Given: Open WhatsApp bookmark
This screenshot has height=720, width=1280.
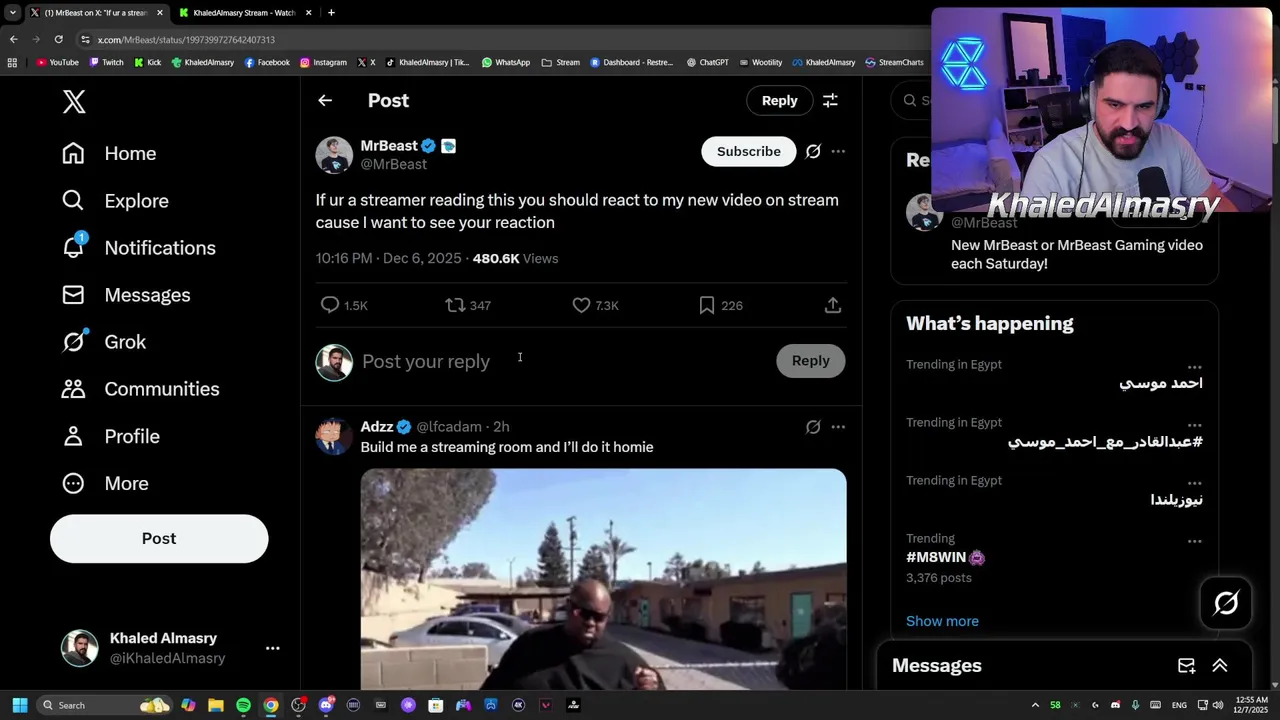Looking at the screenshot, I should coord(506,62).
